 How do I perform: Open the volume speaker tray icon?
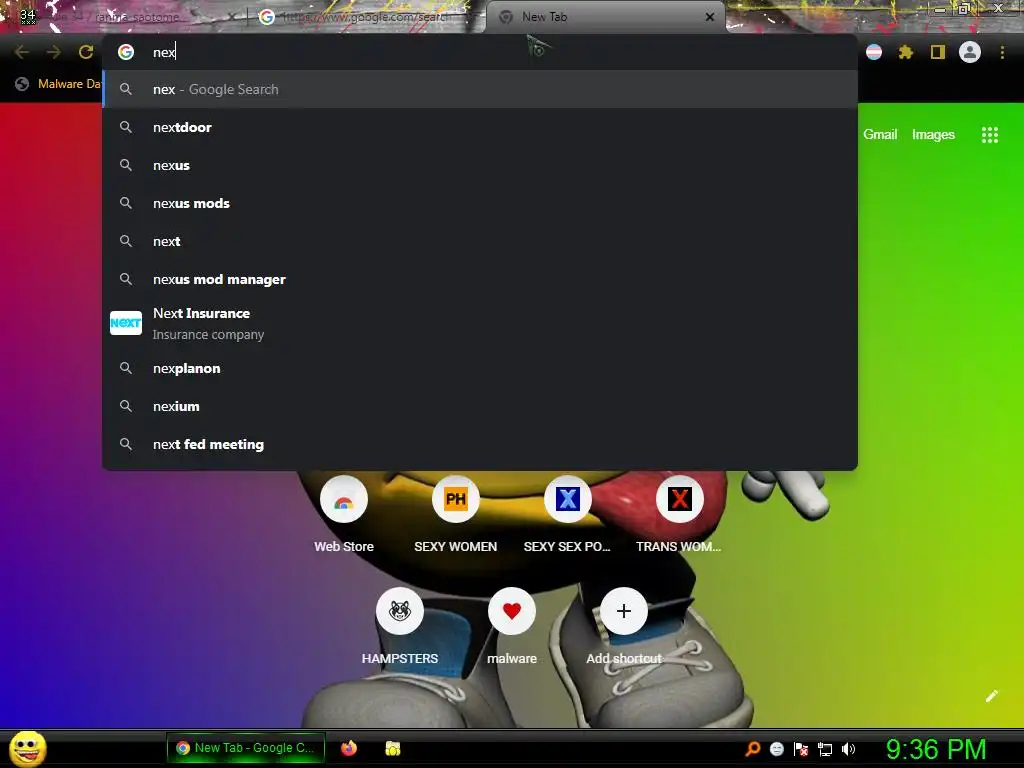[x=848, y=749]
